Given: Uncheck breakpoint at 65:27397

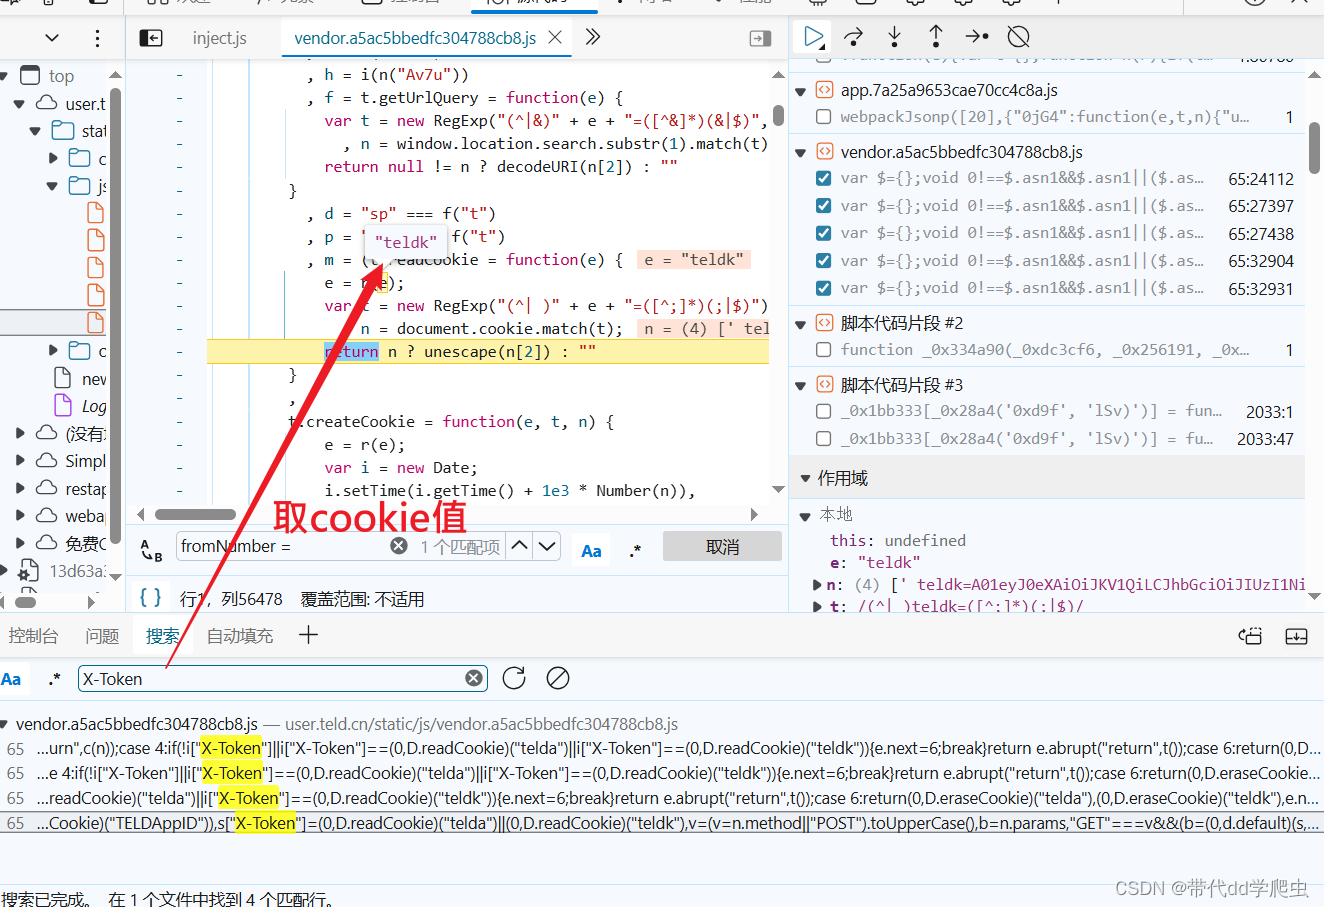Looking at the screenshot, I should (x=823, y=206).
